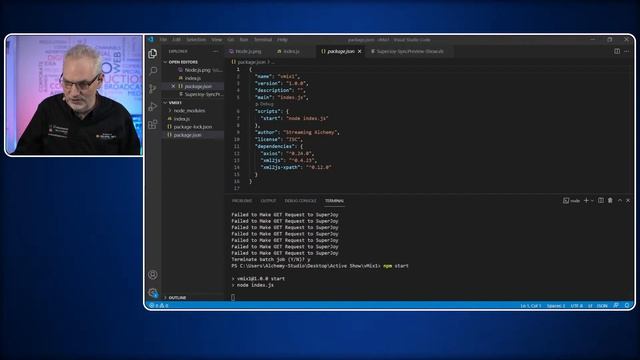640x360 pixels.
Task: Switch to the Output panel tab
Action: [268, 201]
